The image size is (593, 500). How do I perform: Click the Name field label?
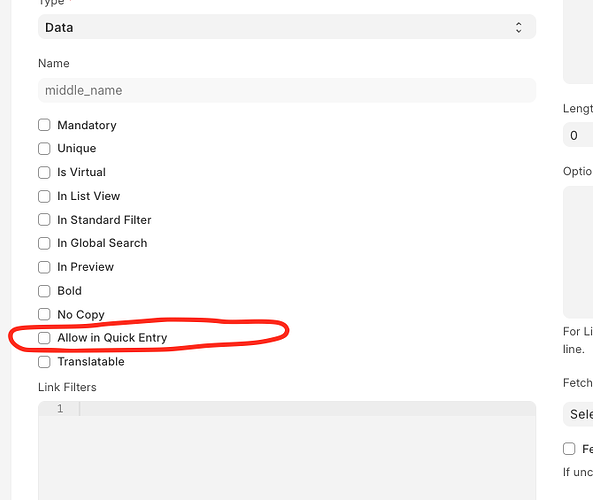click(54, 63)
